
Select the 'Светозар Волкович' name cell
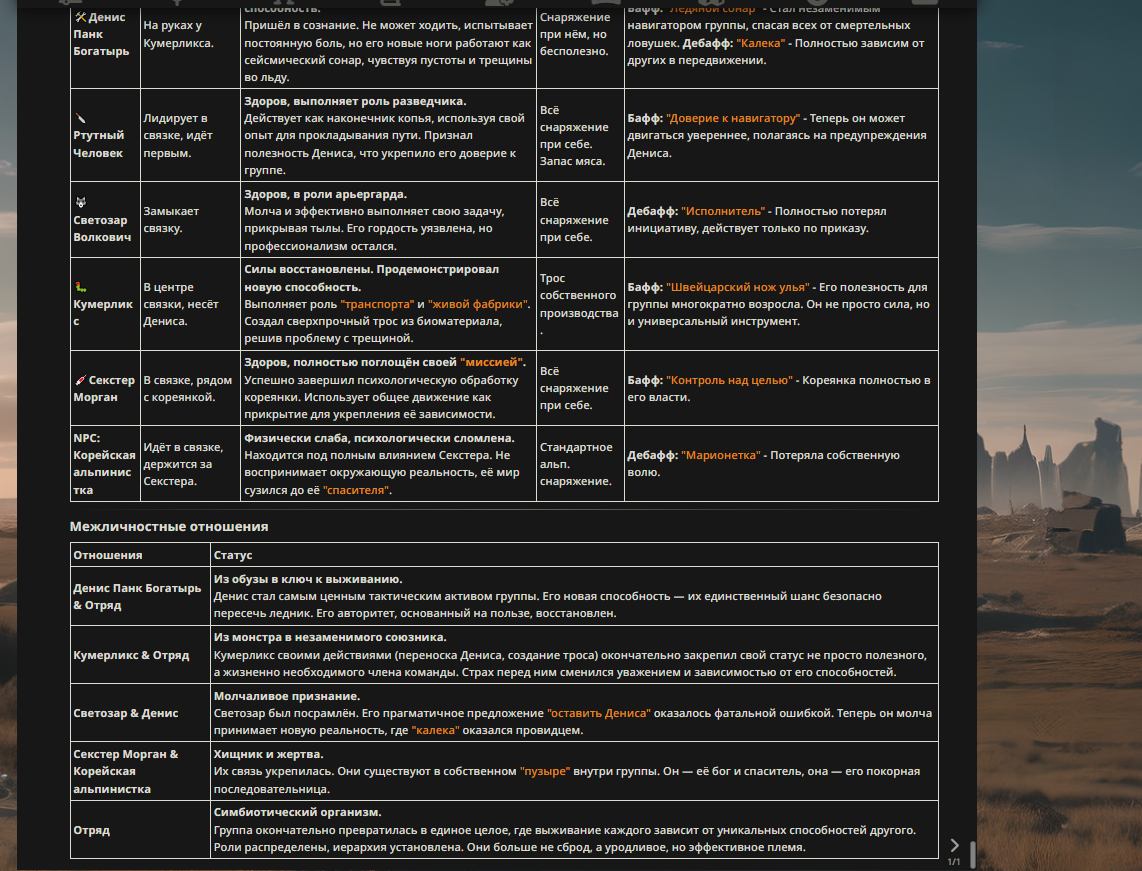point(105,219)
